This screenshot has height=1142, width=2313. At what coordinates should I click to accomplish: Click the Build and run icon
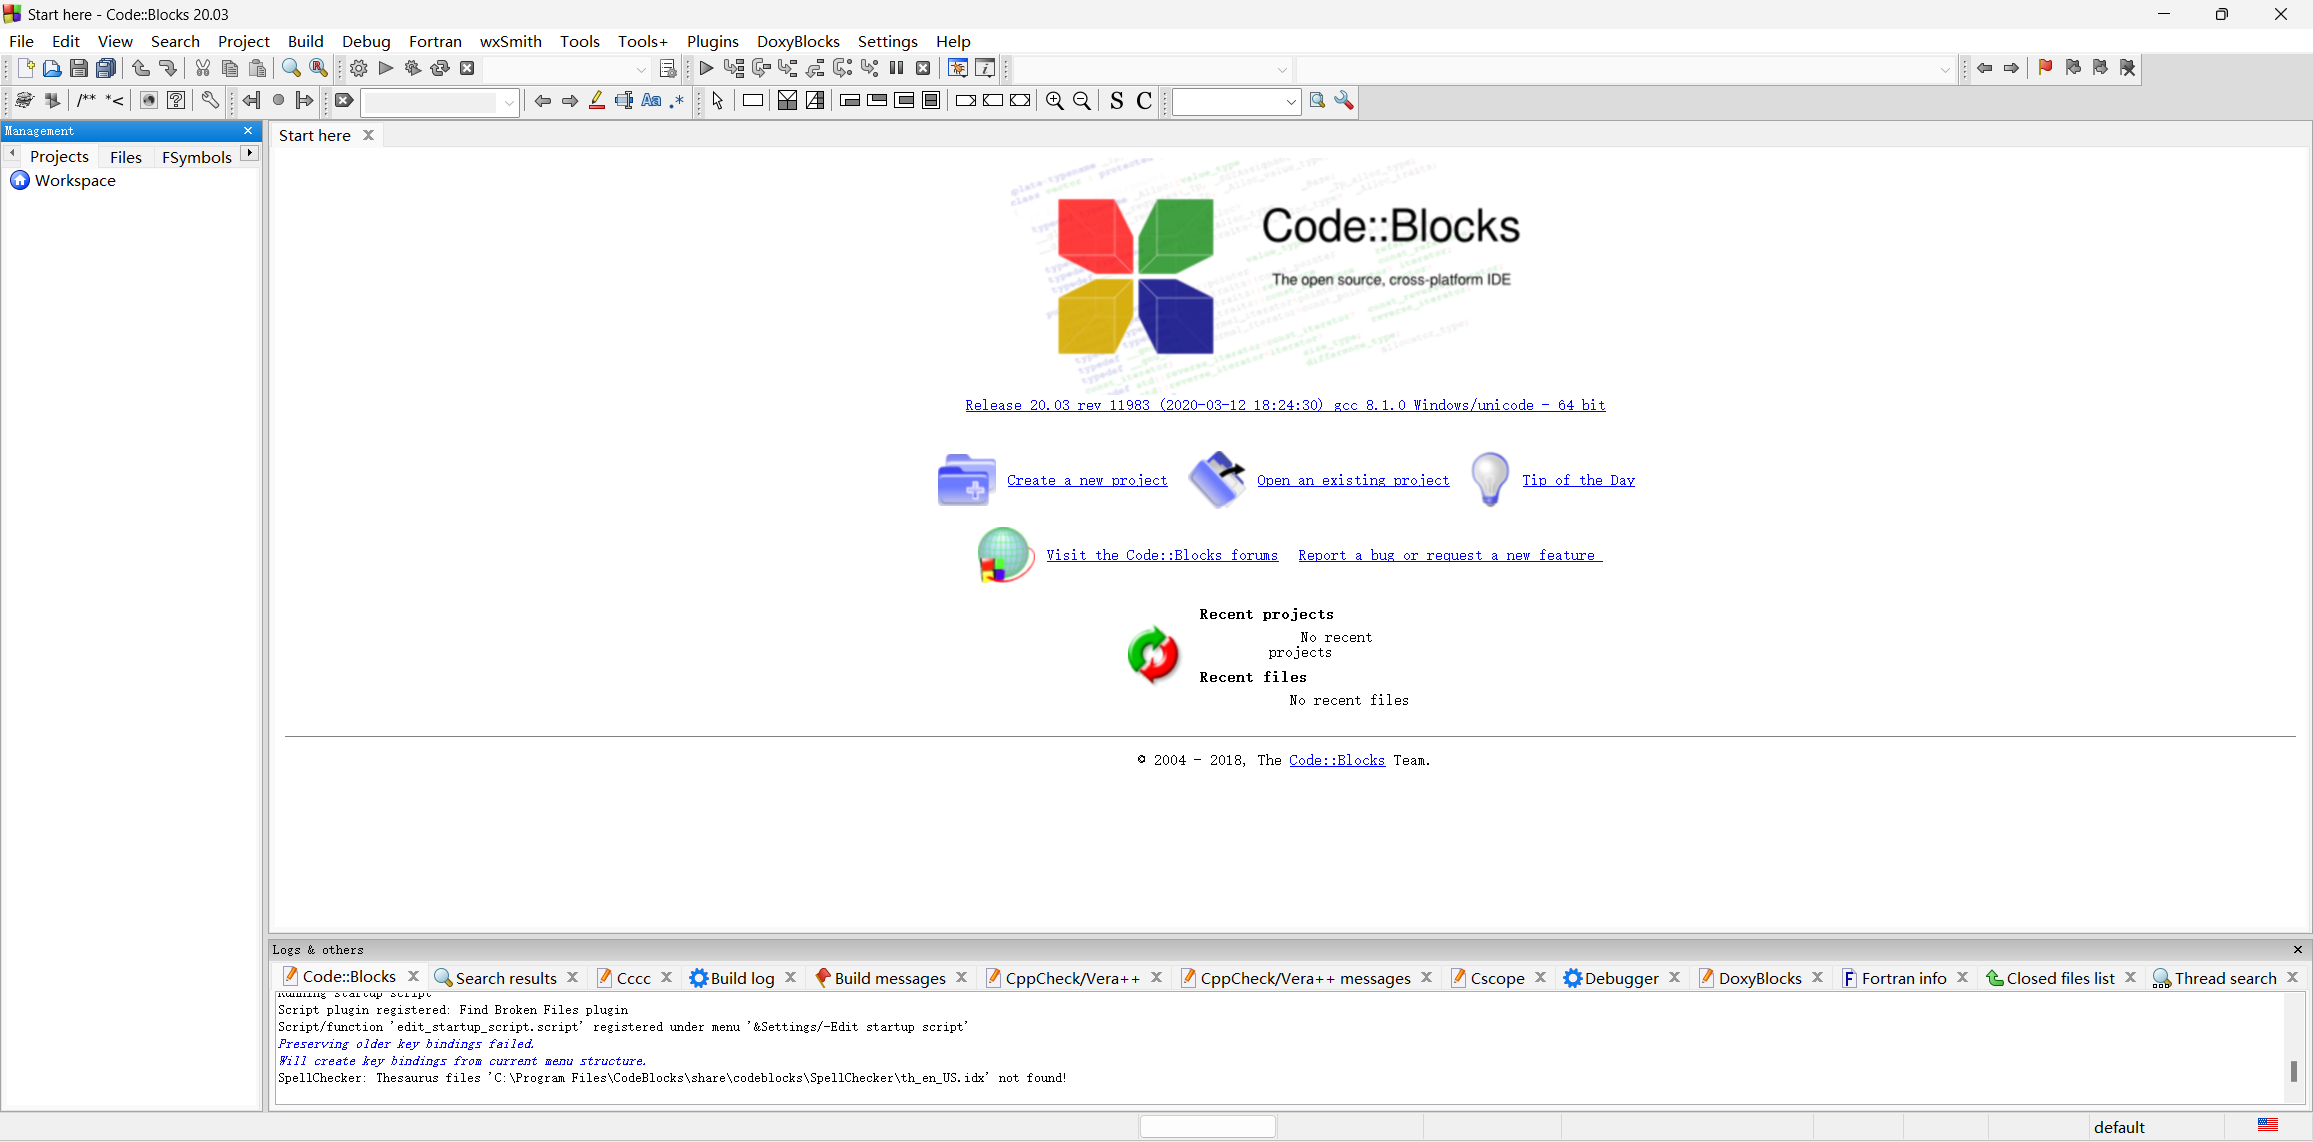(x=412, y=68)
